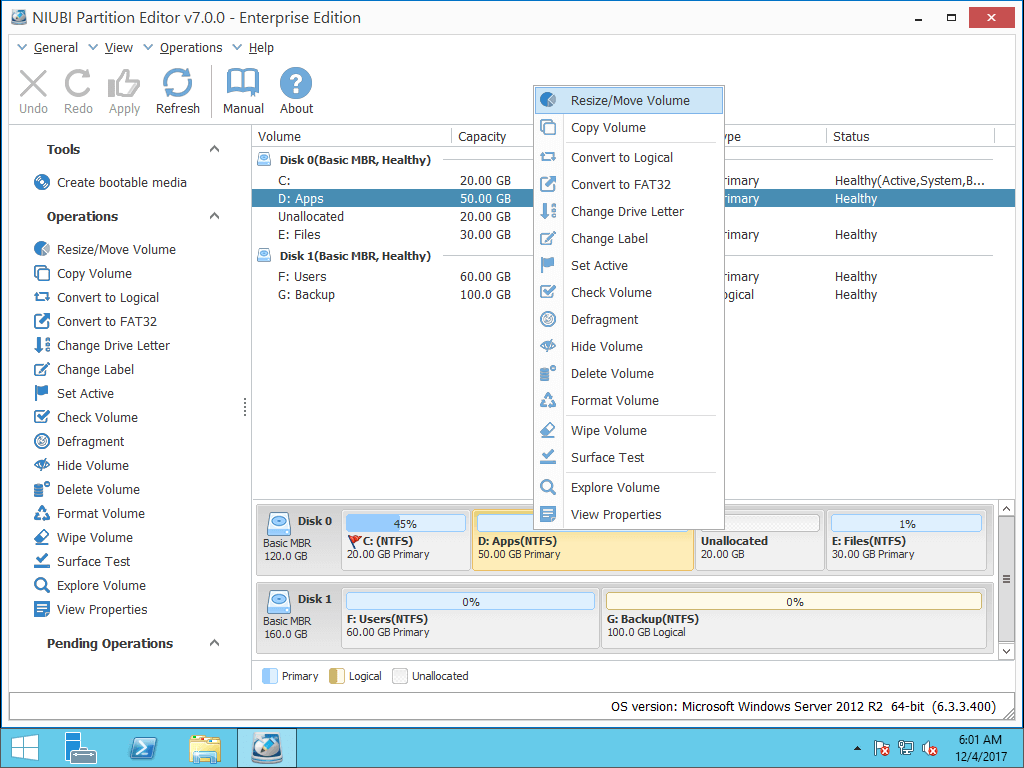Viewport: 1024px width, 768px height.
Task: Choose Defragment in context menu
Action: tap(629, 319)
